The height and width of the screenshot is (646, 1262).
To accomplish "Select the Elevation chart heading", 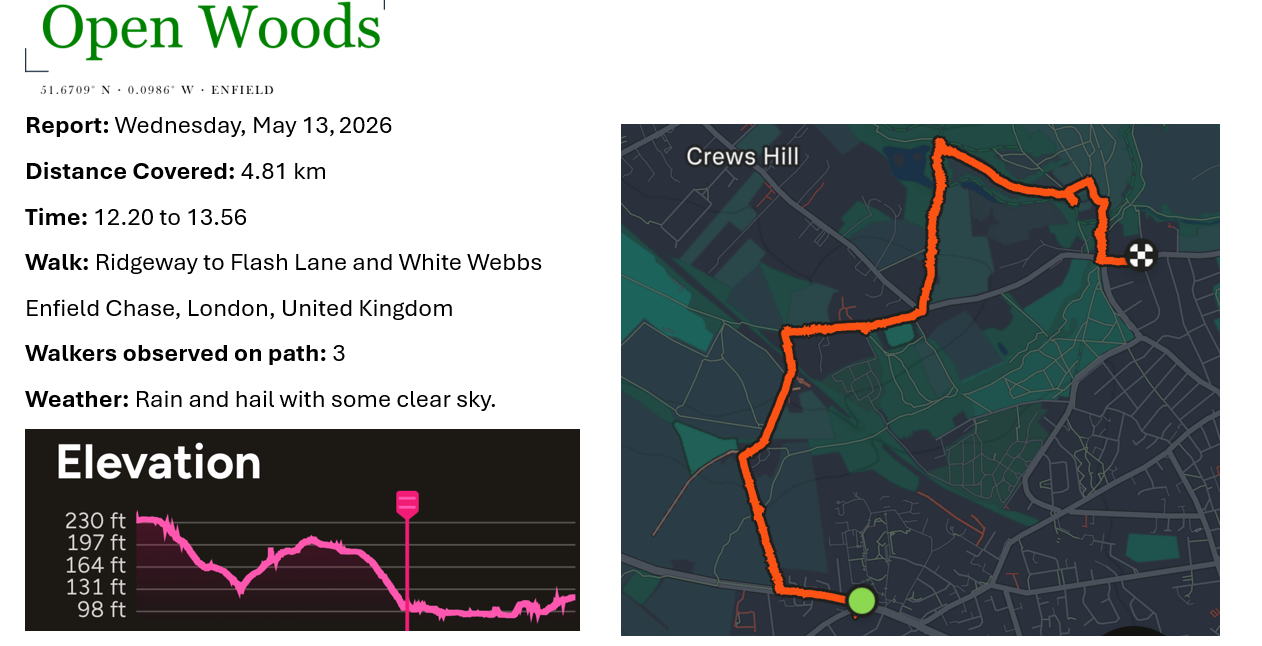I will pos(158,463).
